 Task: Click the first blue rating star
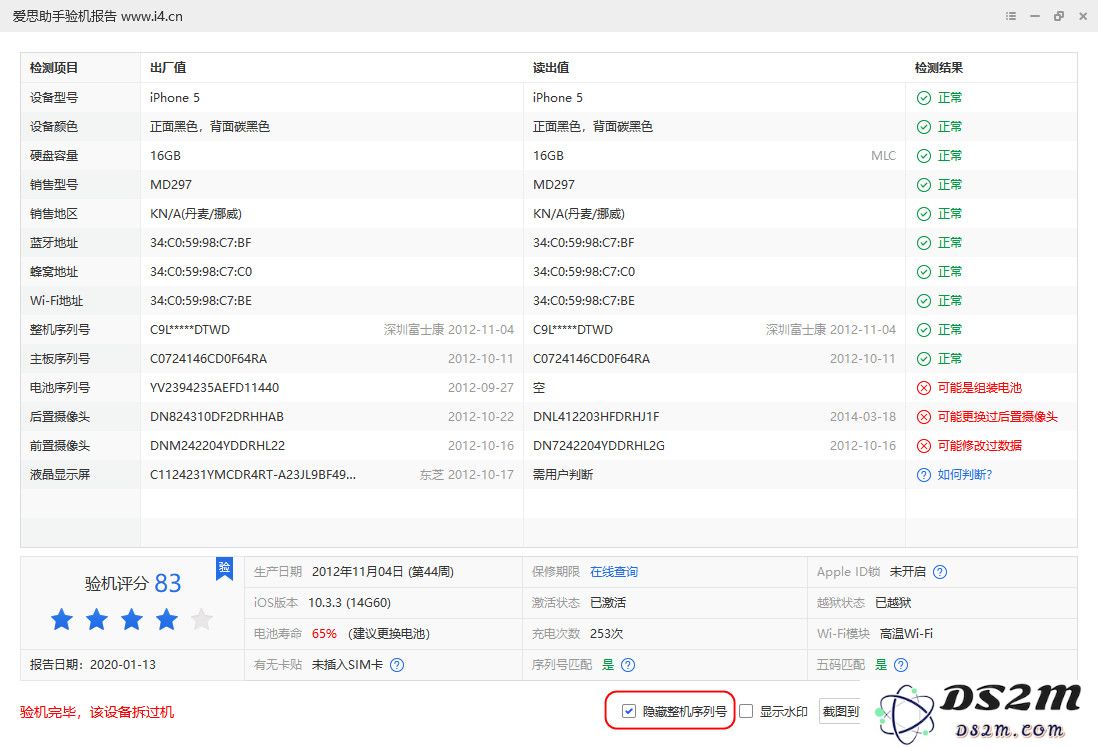[x=62, y=619]
